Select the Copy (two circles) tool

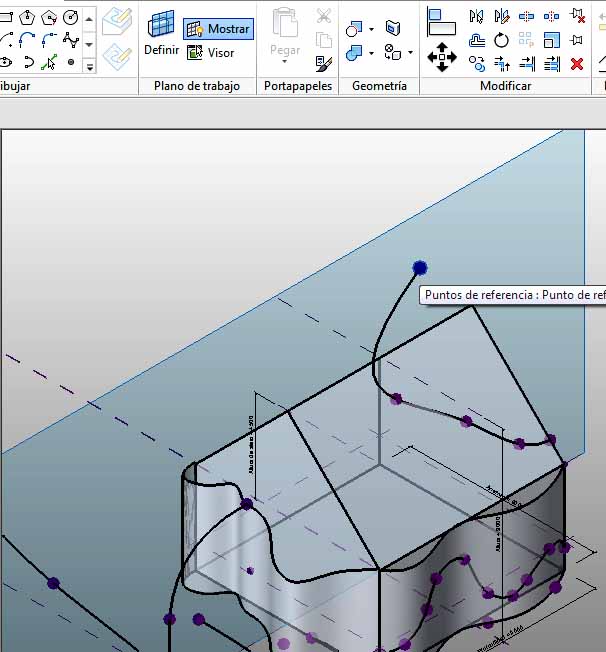[477, 64]
